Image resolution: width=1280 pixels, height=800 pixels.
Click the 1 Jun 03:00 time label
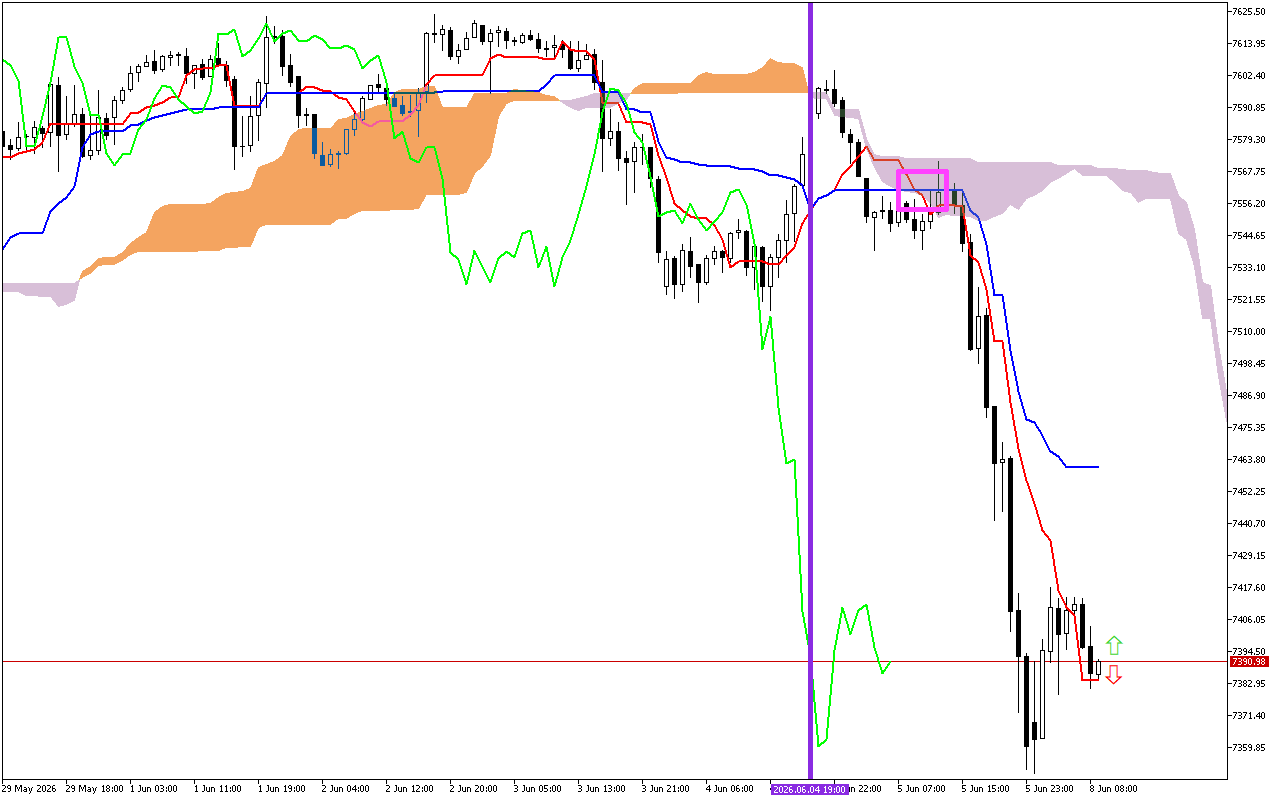[156, 789]
